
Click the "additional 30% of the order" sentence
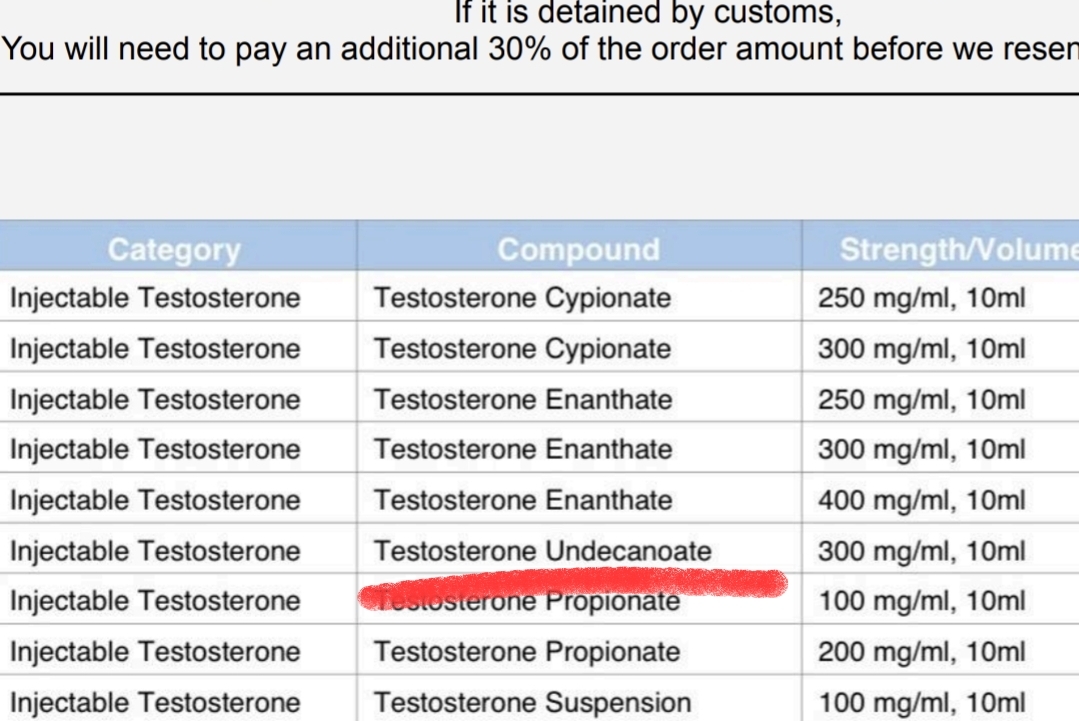tap(540, 51)
